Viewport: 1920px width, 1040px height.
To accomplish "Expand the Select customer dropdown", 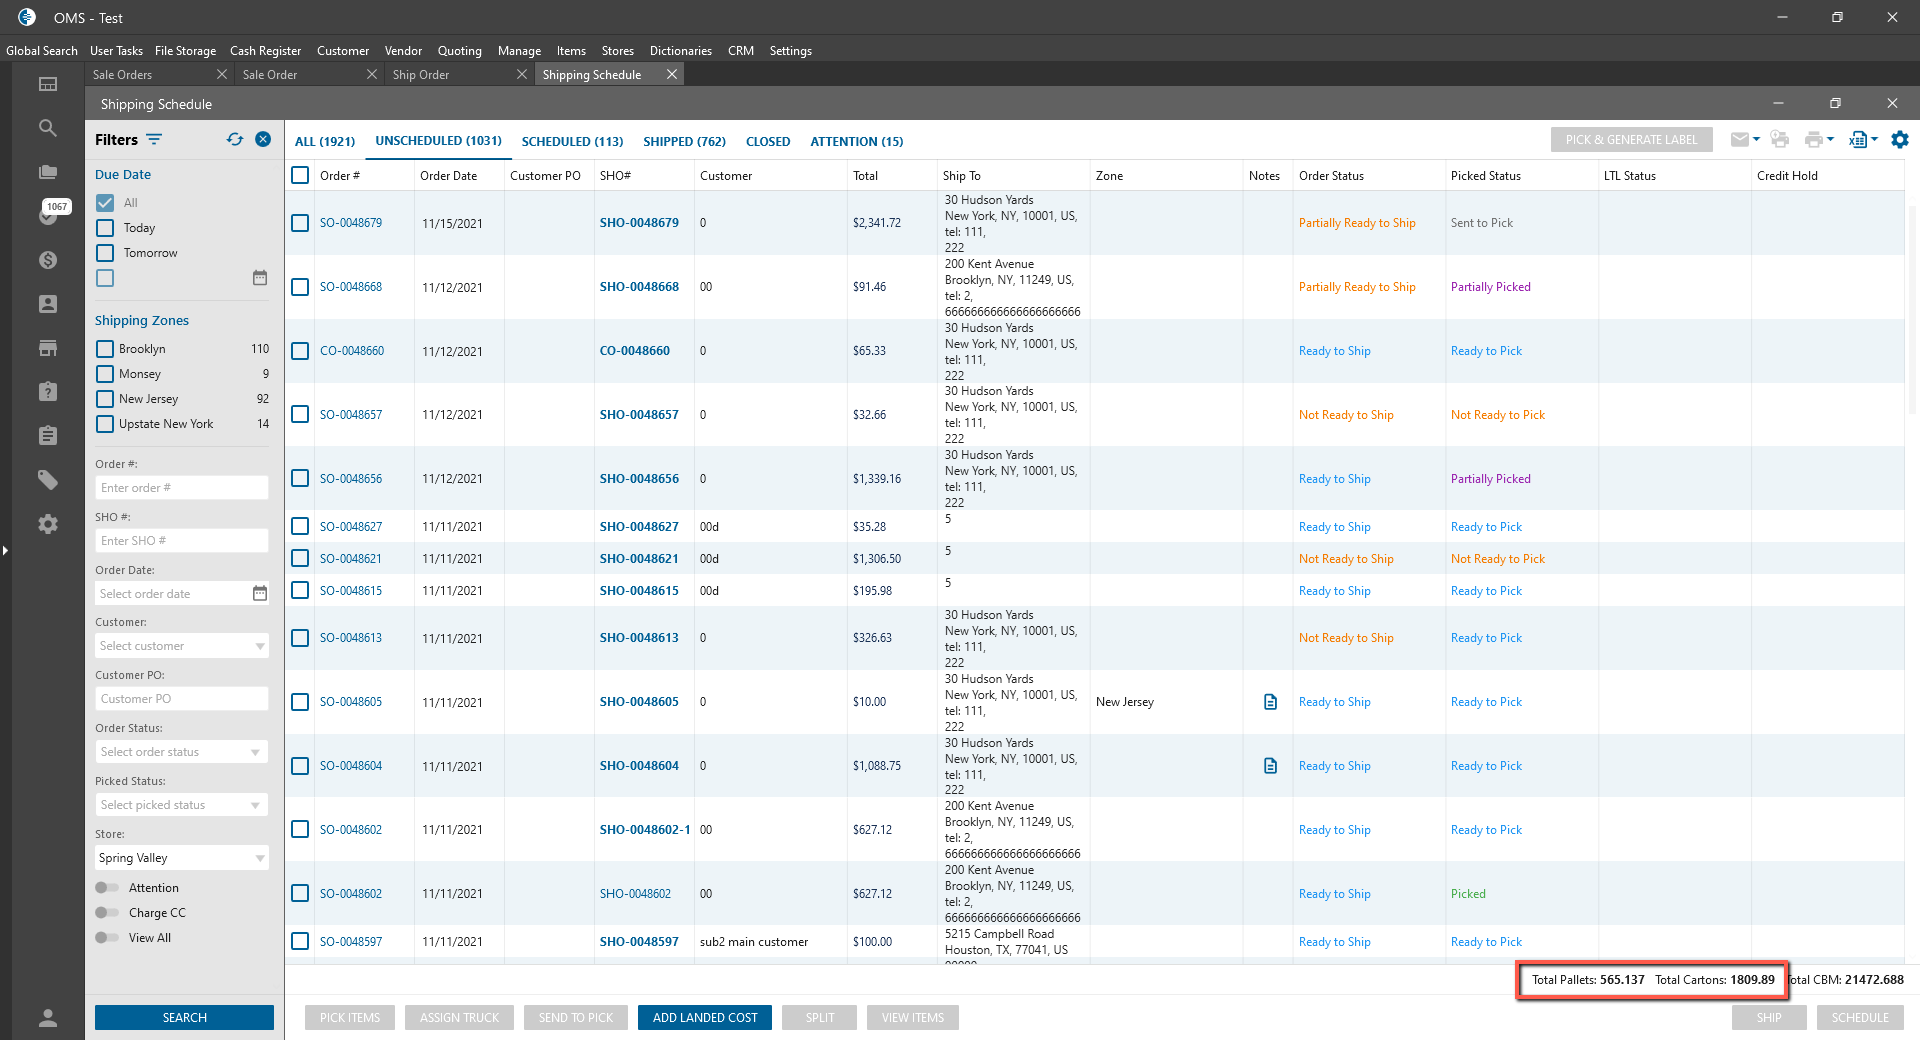I will tap(182, 646).
